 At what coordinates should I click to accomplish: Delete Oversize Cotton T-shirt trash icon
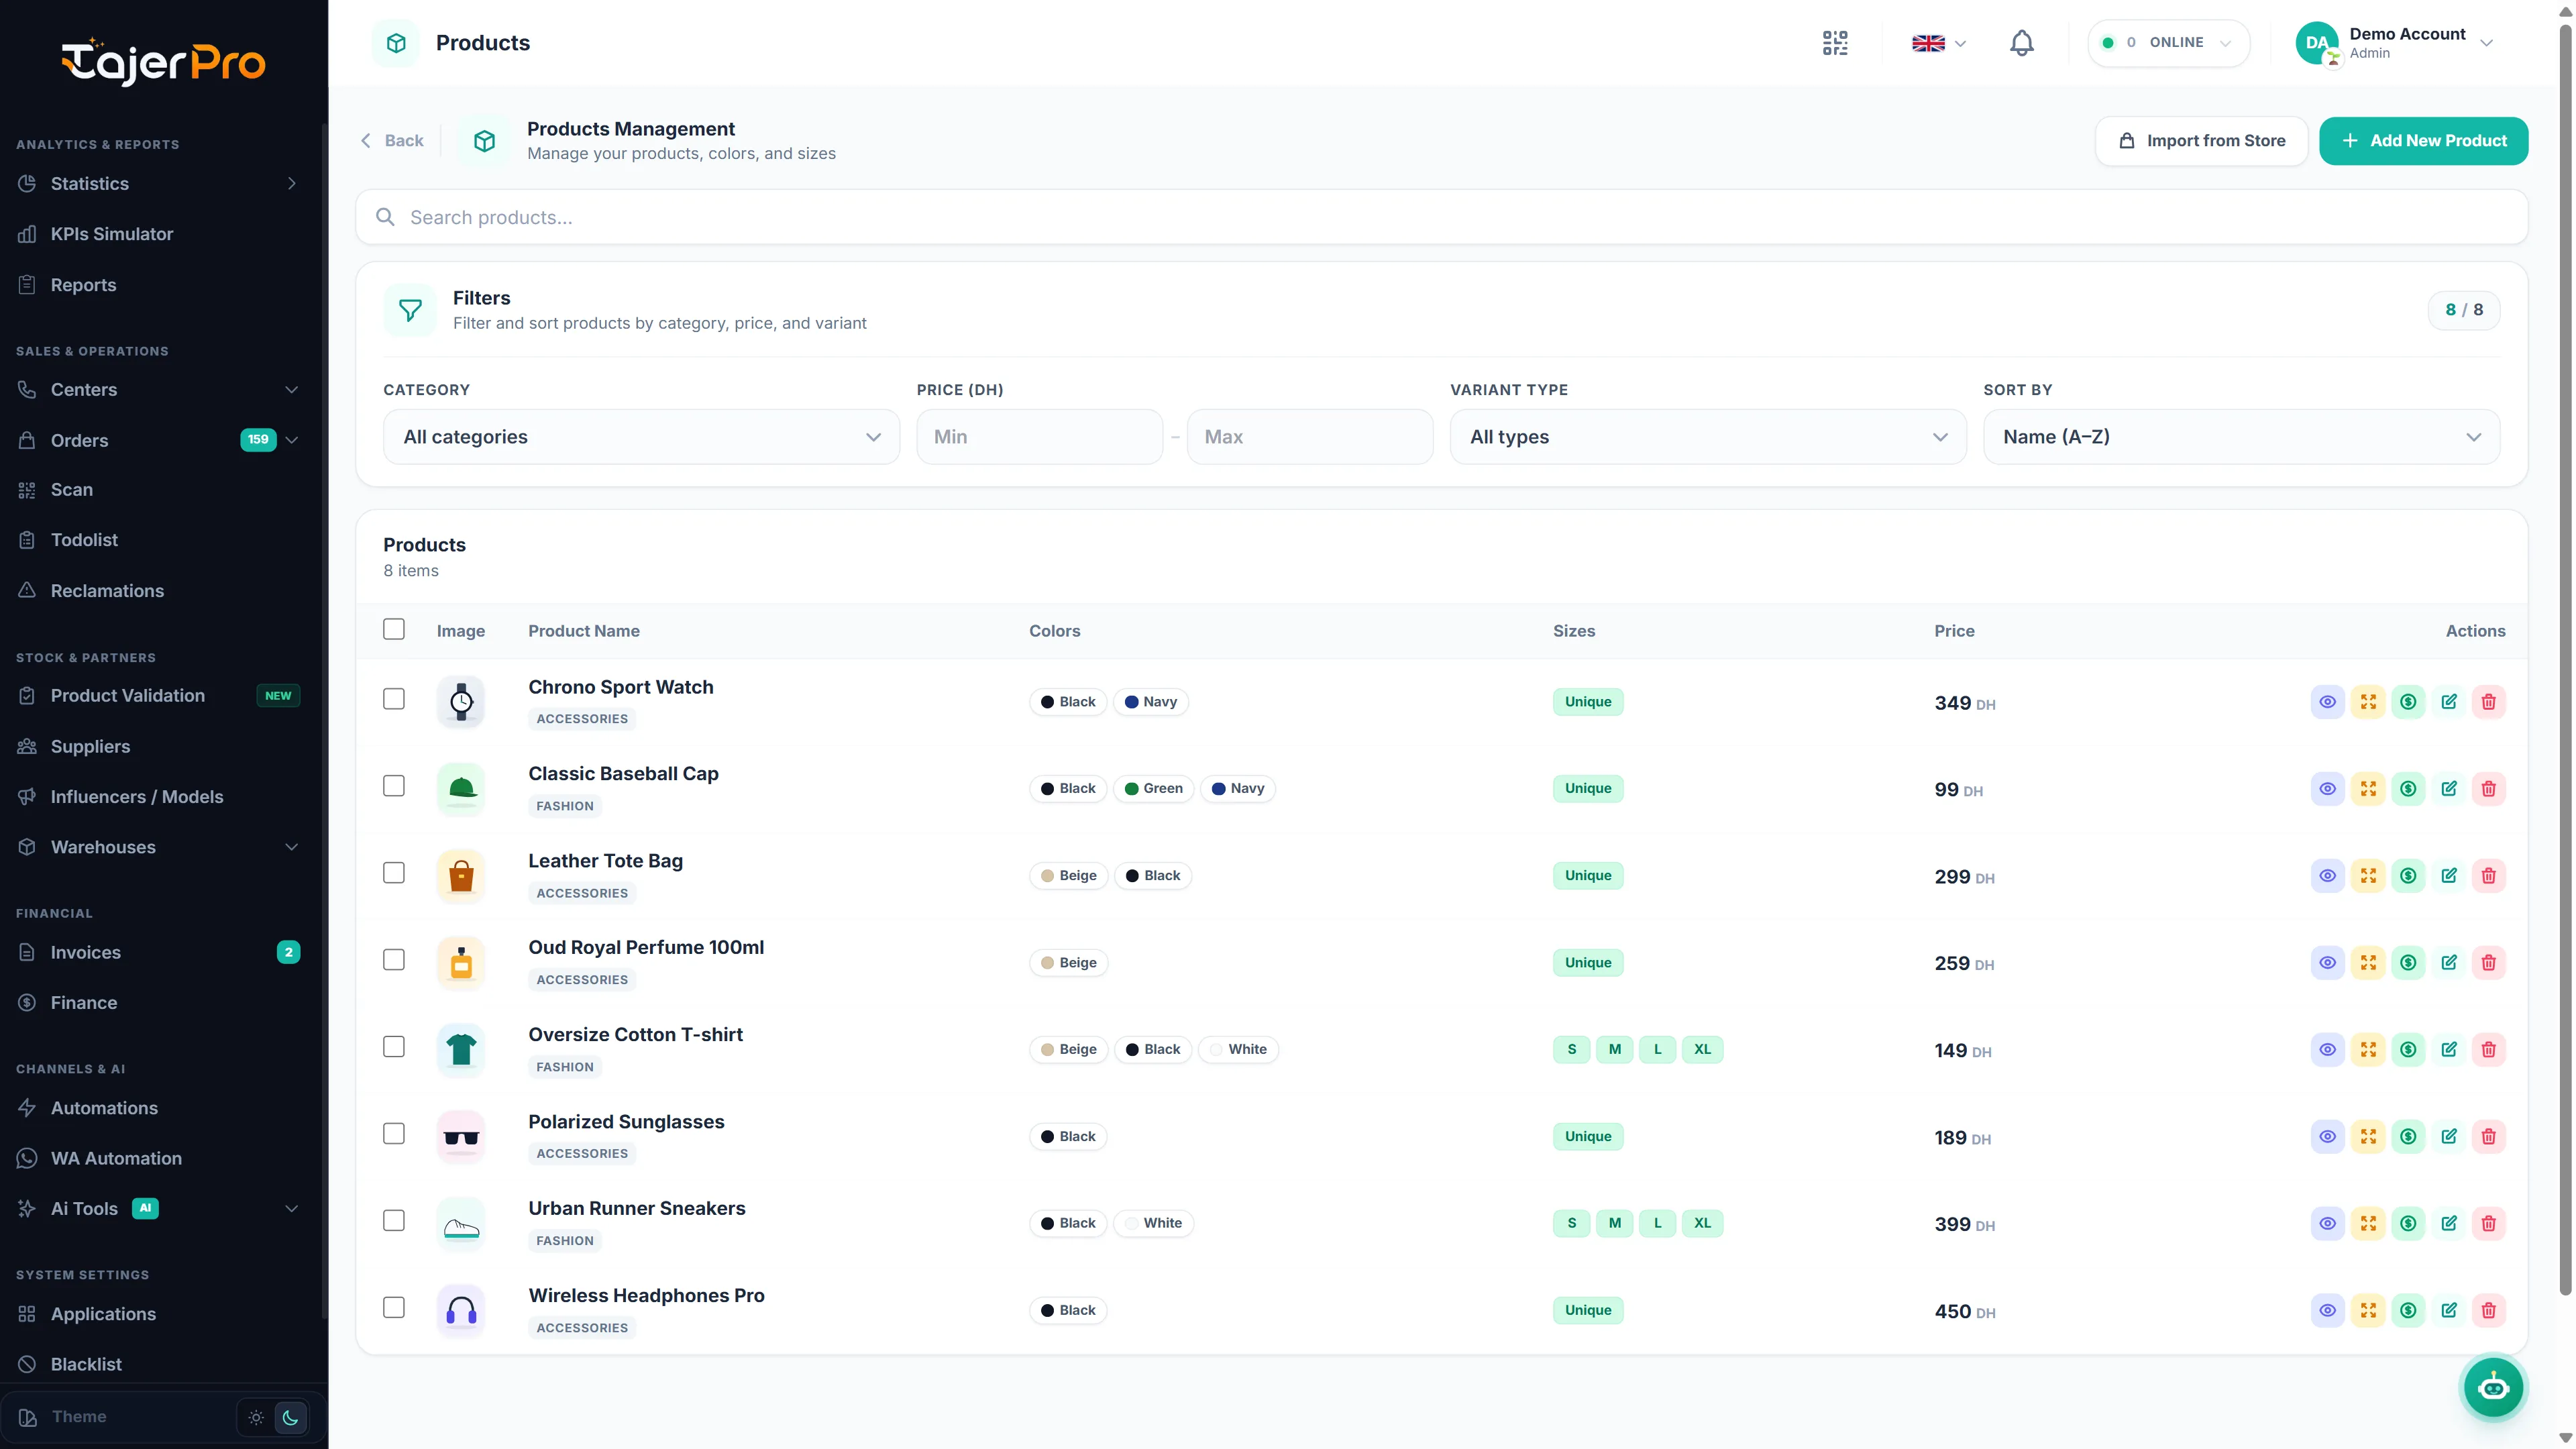[x=2489, y=1050]
